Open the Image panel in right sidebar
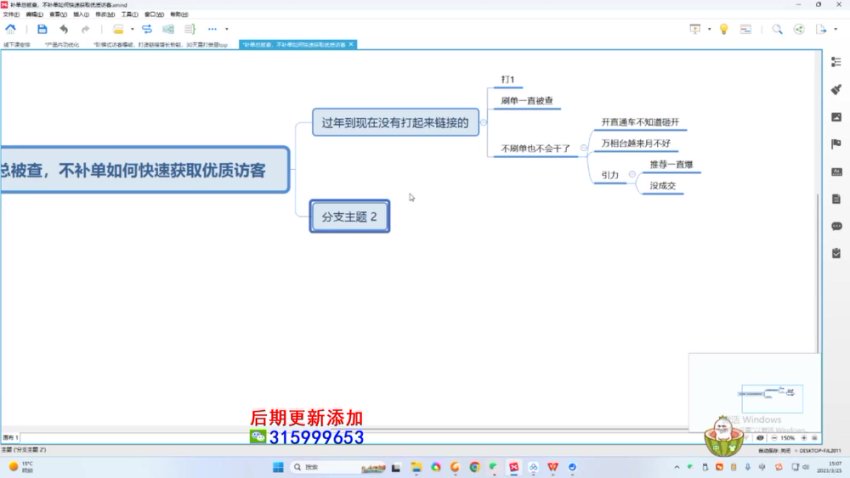The height and width of the screenshot is (478, 850). (836, 116)
